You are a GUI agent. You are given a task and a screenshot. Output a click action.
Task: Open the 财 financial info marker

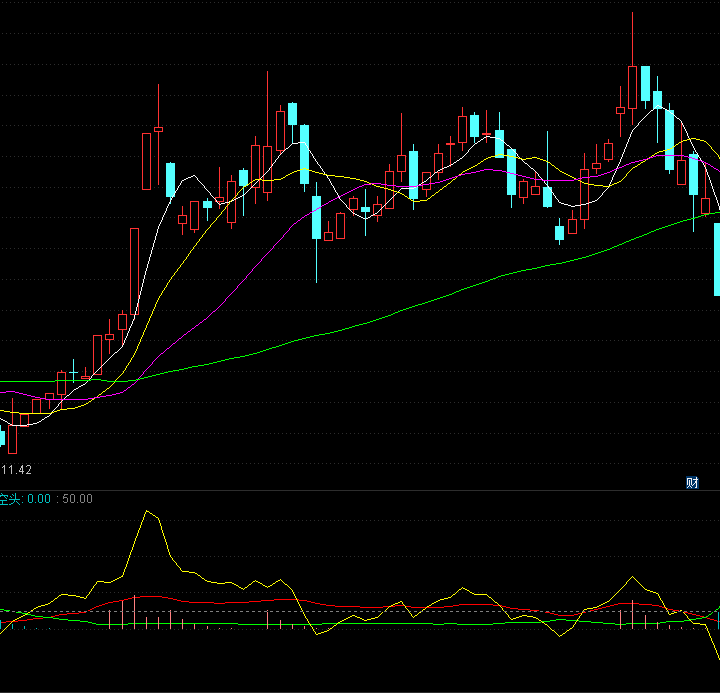click(692, 483)
